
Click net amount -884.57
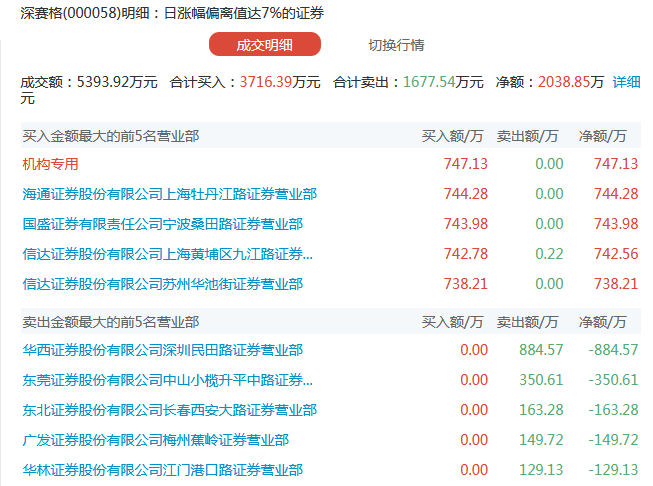point(613,350)
